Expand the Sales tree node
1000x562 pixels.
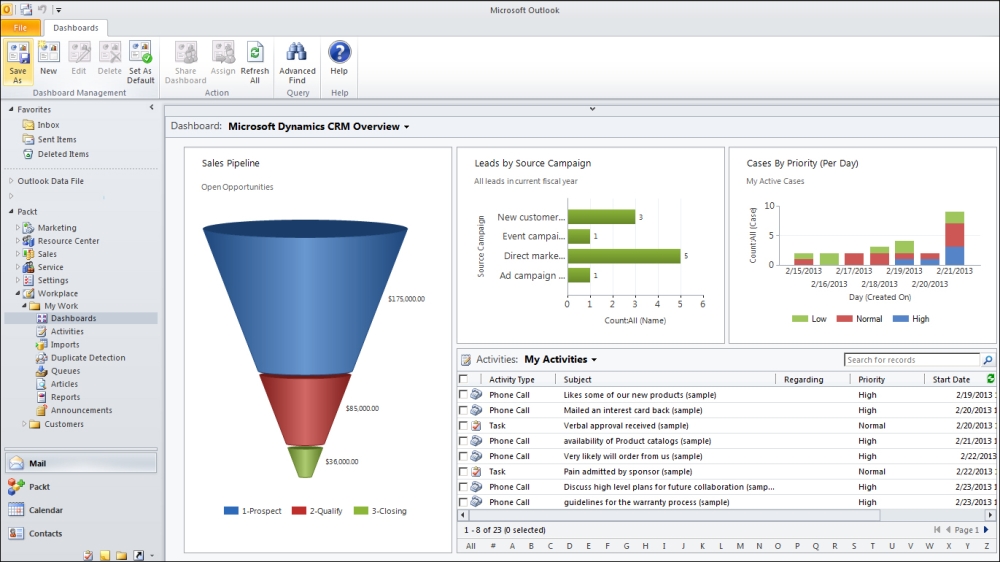[x=17, y=254]
